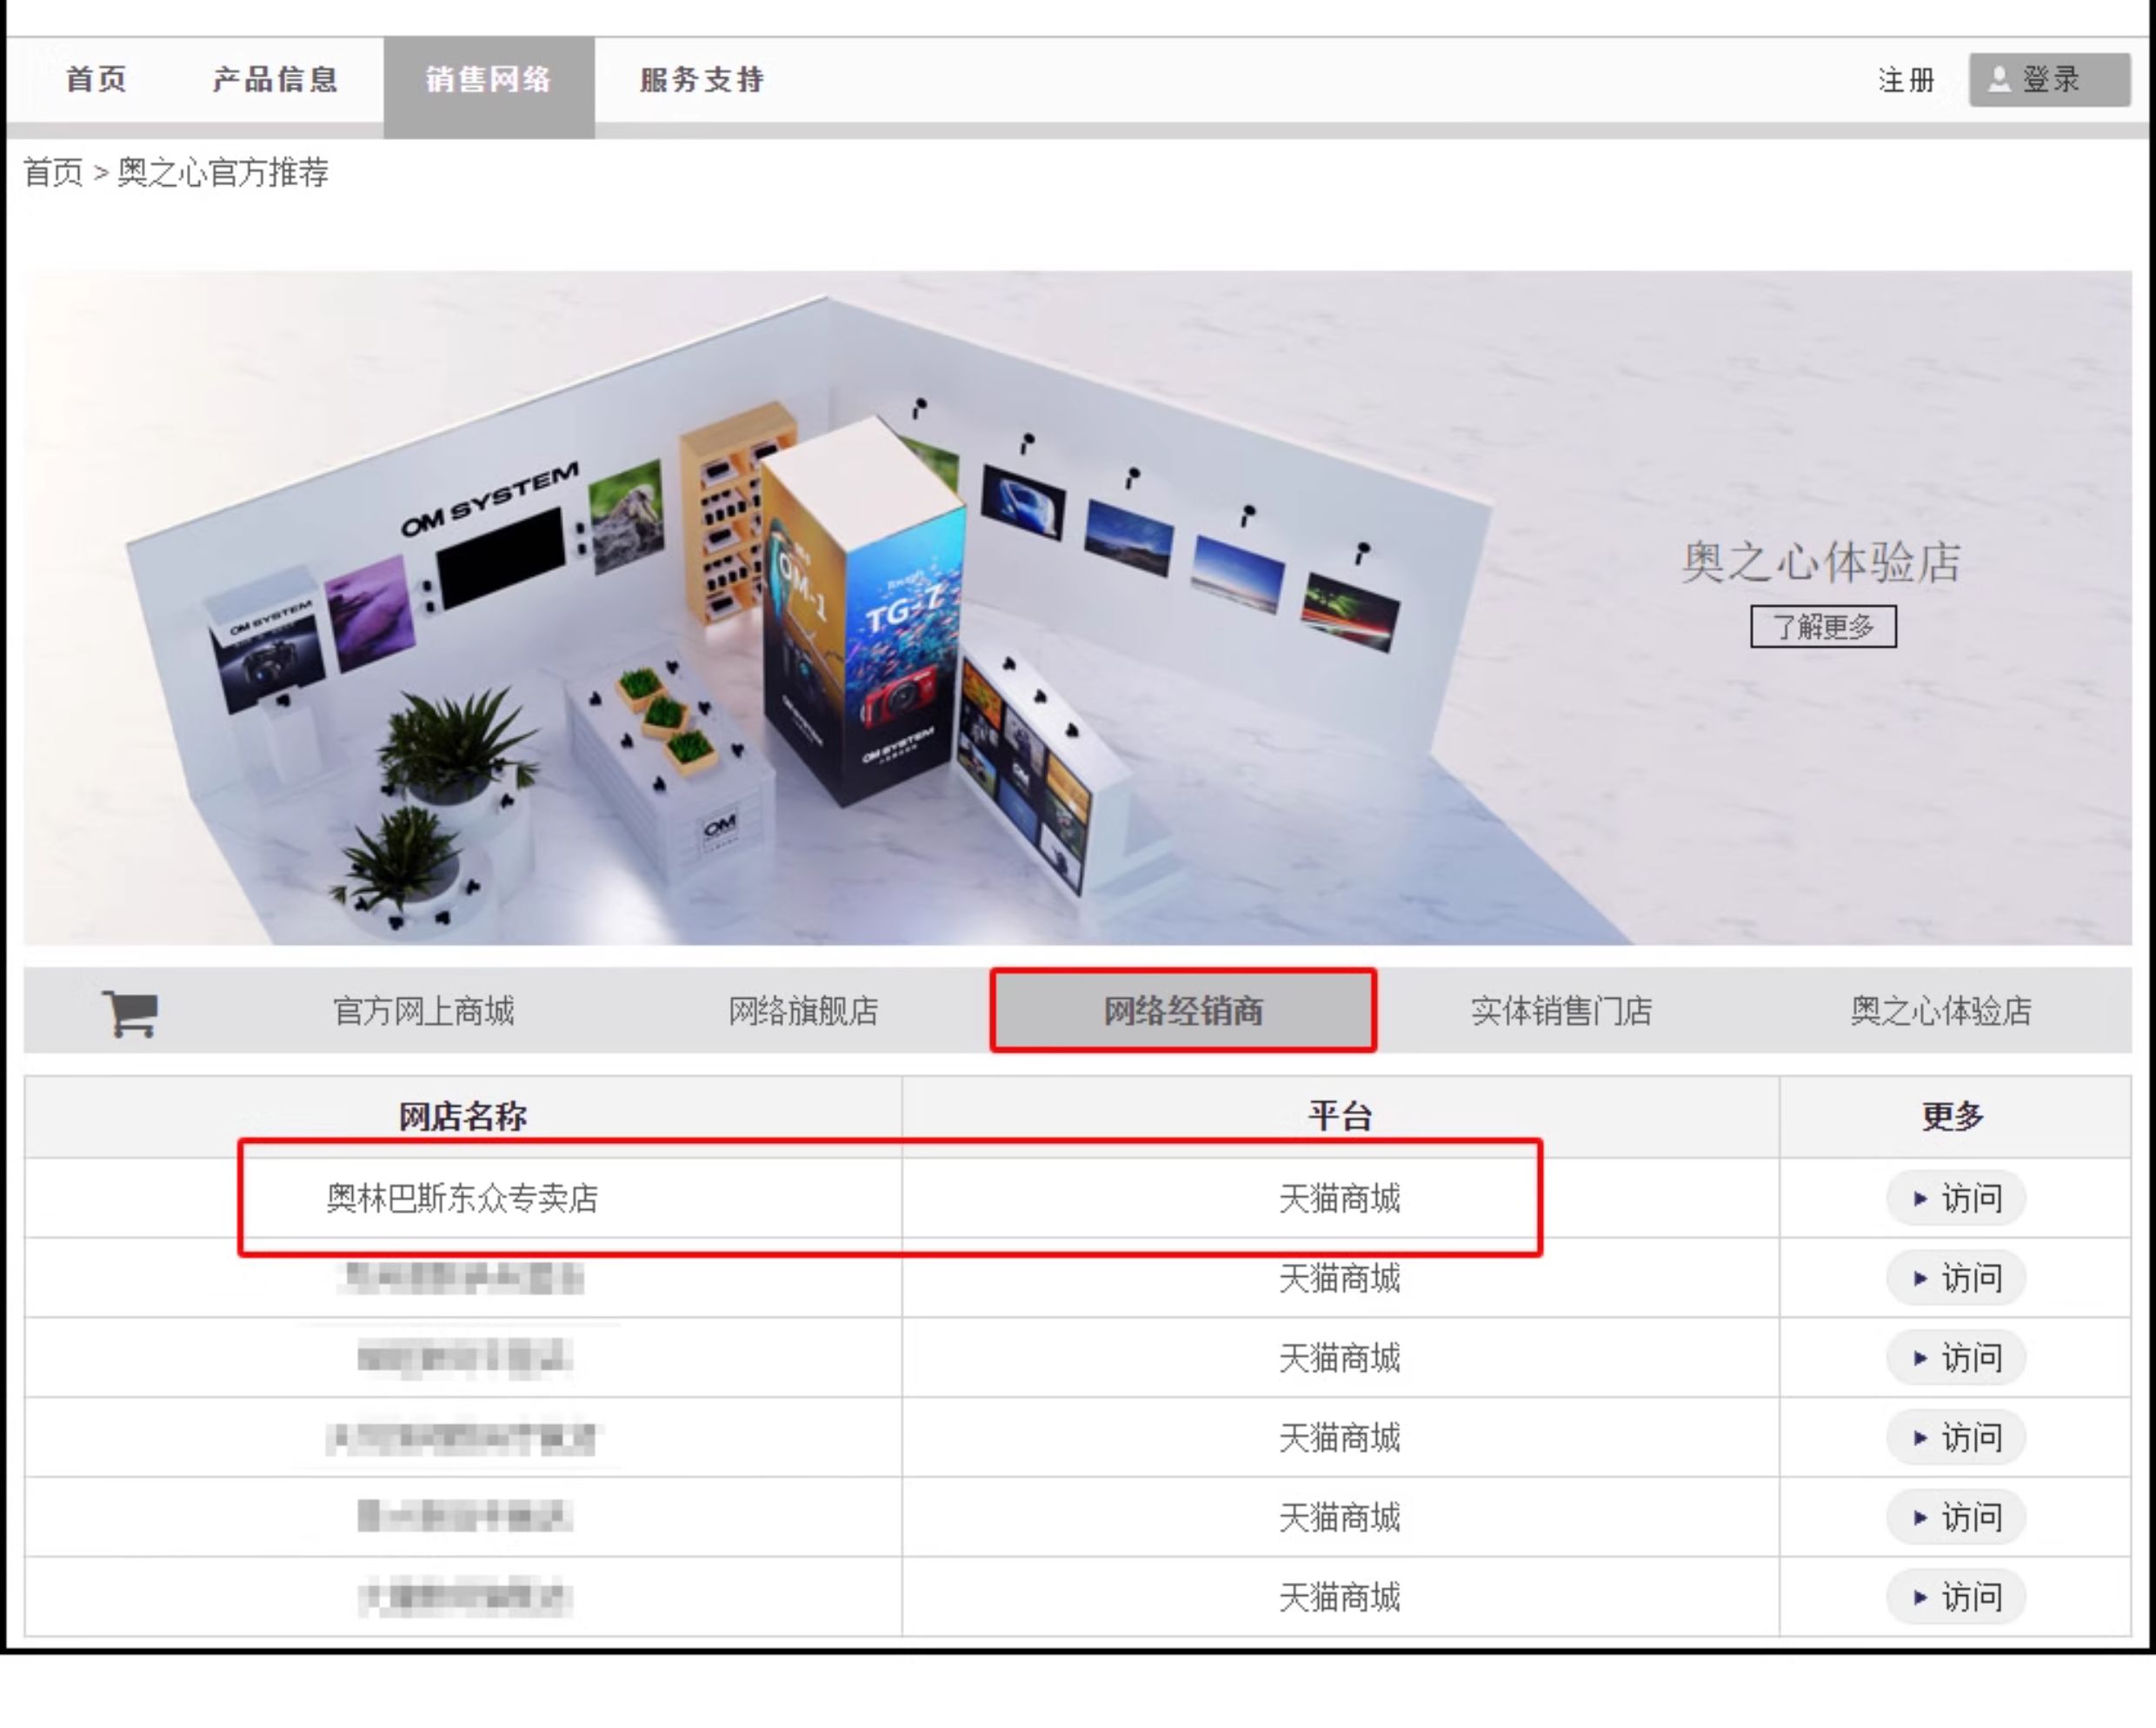Click the 注册 link
This screenshot has height=1728, width=2156.
1906,80
